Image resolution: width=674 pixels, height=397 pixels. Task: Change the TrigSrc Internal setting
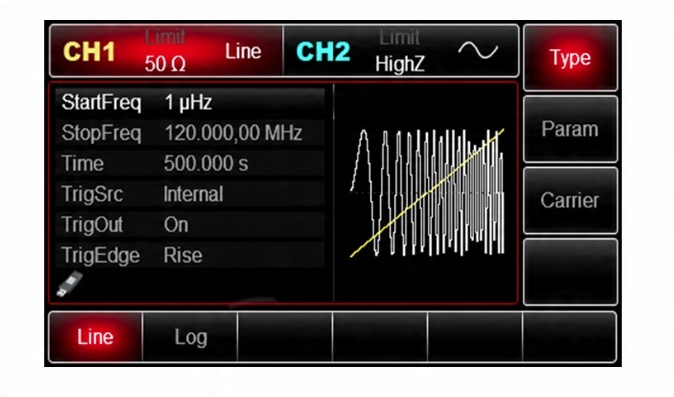tap(190, 194)
